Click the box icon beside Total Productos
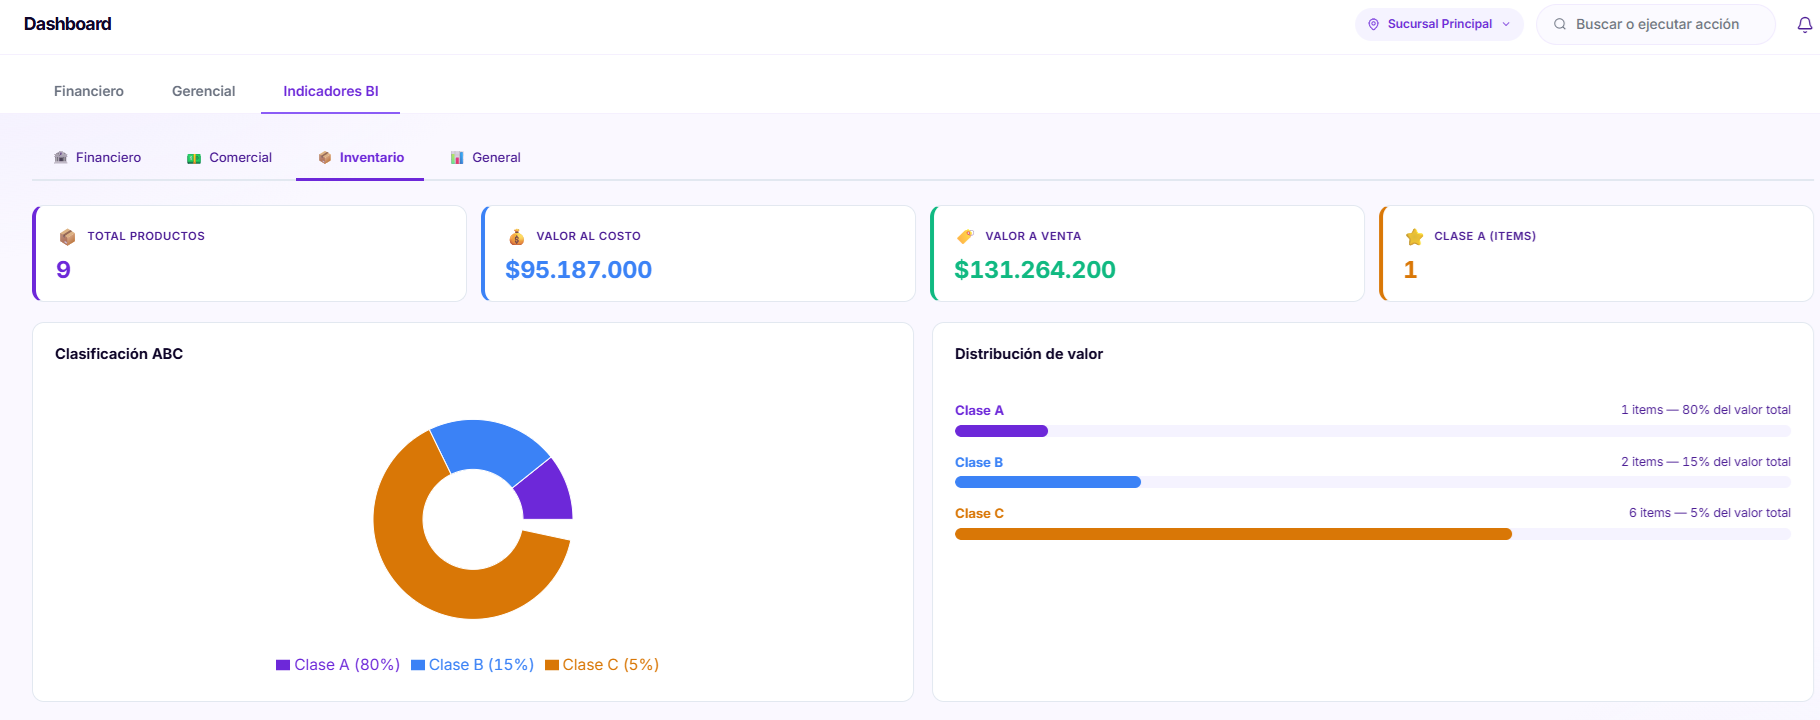 [67, 237]
